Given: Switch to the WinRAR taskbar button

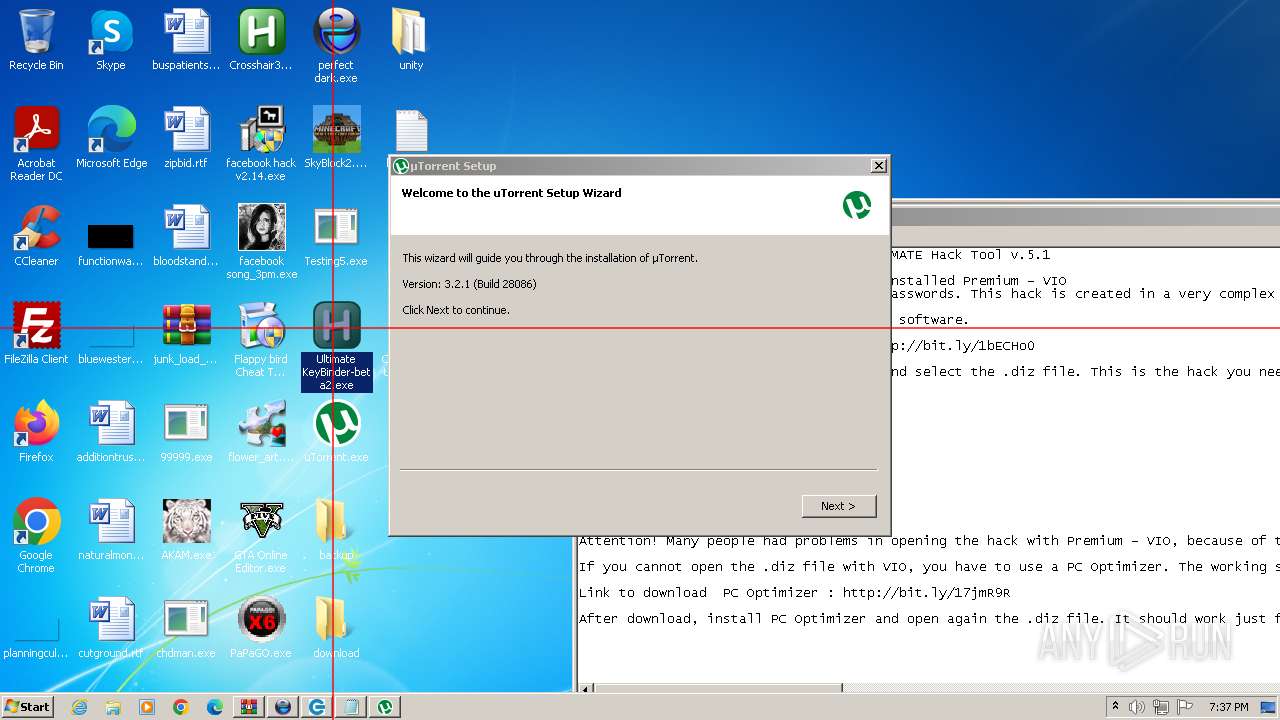Looking at the screenshot, I should click(x=249, y=707).
